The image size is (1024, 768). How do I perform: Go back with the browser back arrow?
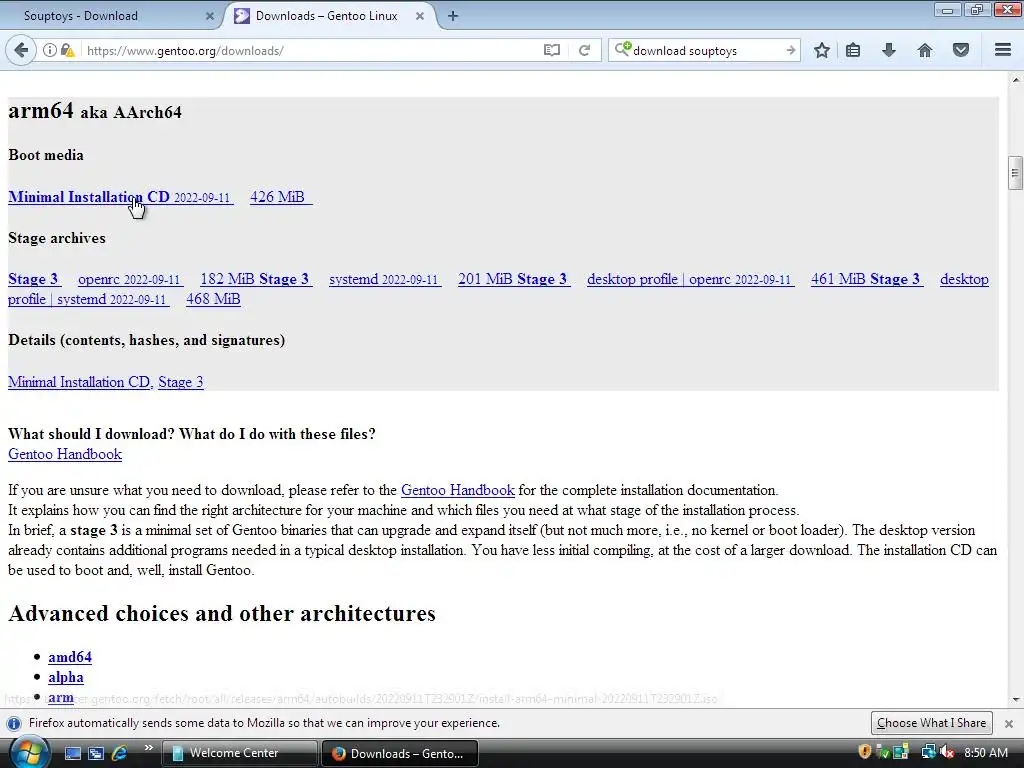point(21,50)
